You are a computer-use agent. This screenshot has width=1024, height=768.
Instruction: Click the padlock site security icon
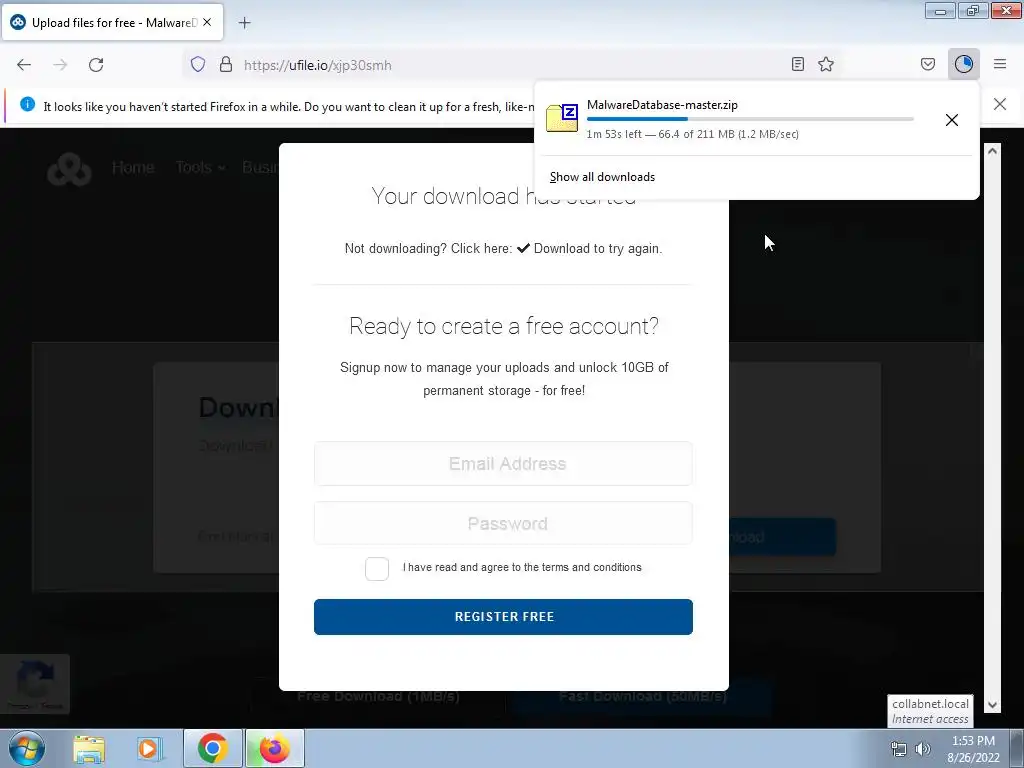226,65
